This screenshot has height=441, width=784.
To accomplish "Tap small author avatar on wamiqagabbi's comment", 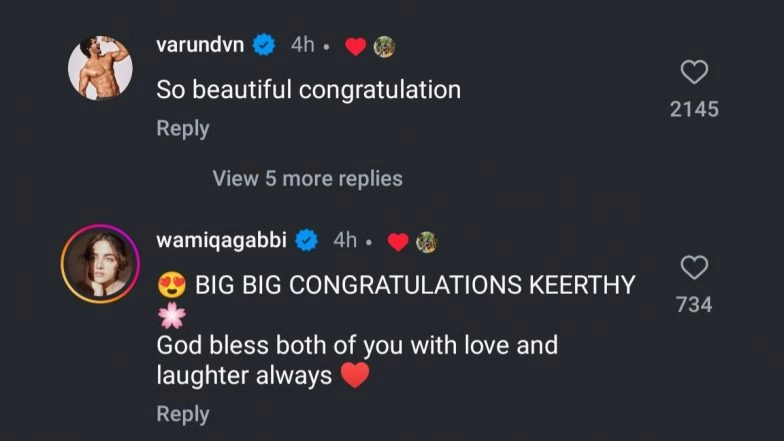I will tap(426, 242).
